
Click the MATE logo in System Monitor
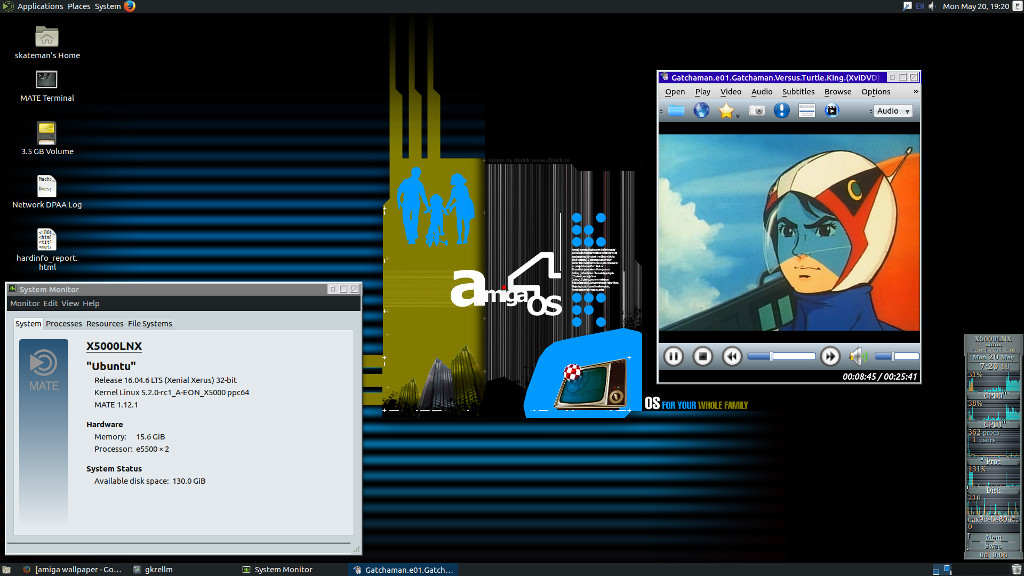(44, 370)
